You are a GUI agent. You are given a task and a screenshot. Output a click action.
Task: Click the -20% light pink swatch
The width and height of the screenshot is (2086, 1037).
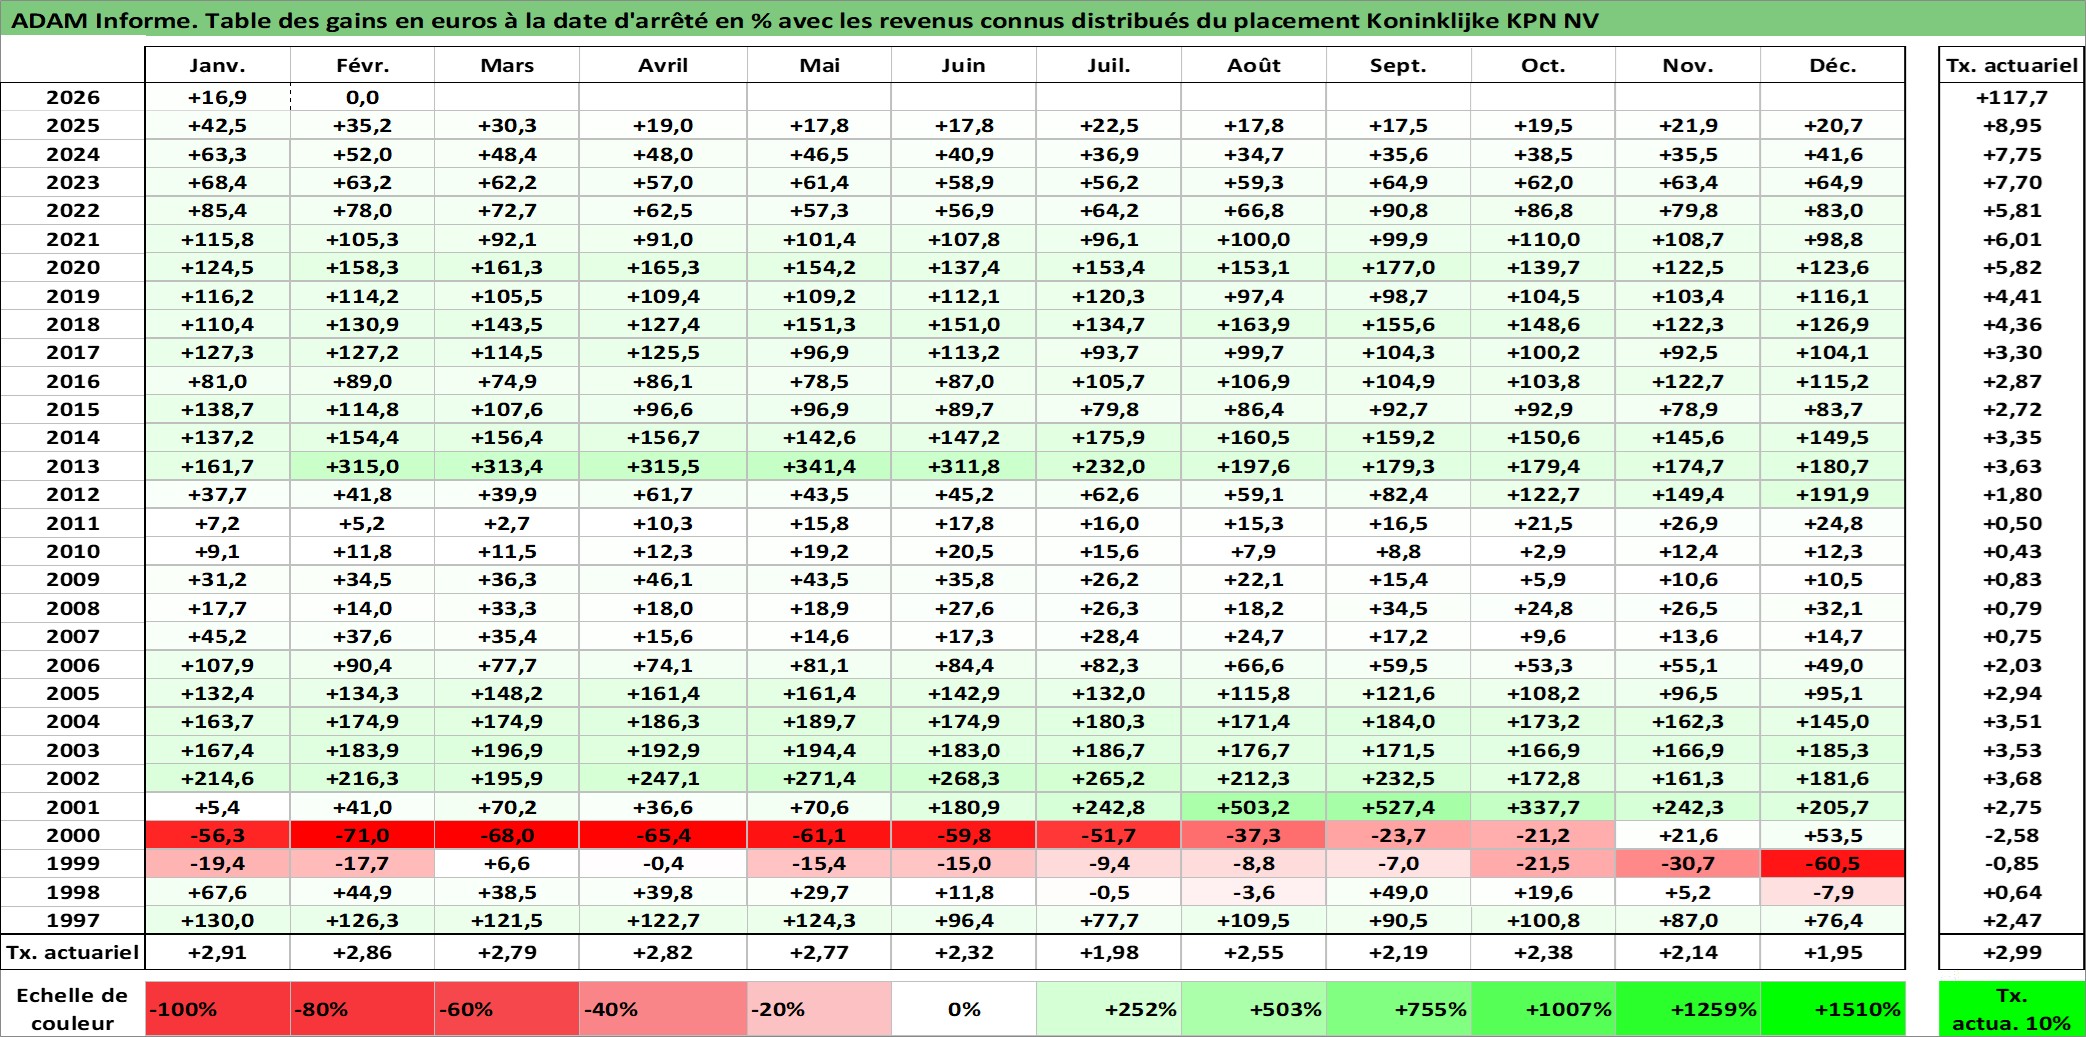click(819, 1009)
